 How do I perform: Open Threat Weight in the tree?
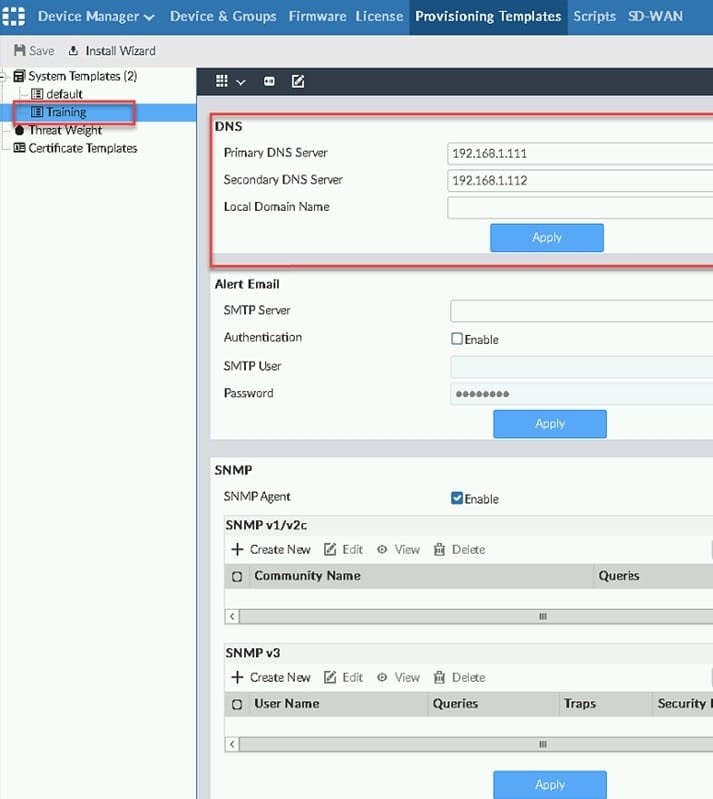point(65,130)
